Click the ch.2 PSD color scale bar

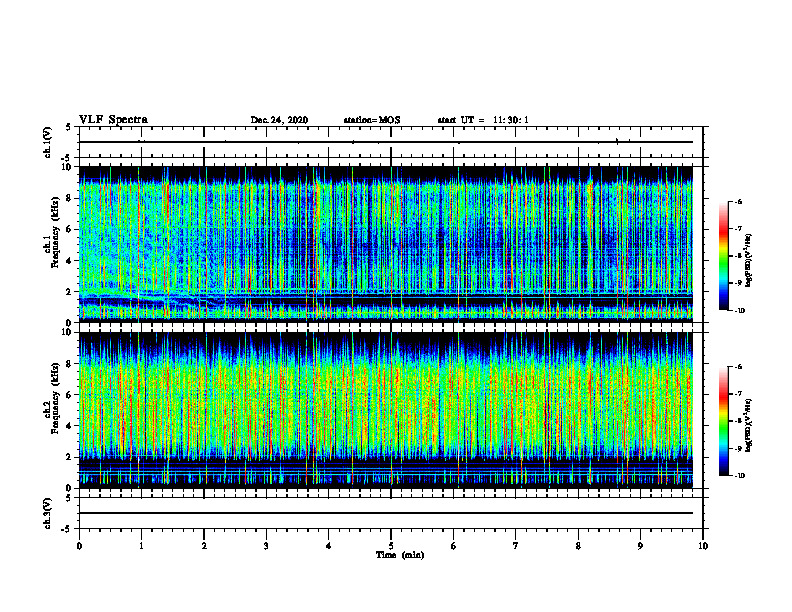(723, 421)
